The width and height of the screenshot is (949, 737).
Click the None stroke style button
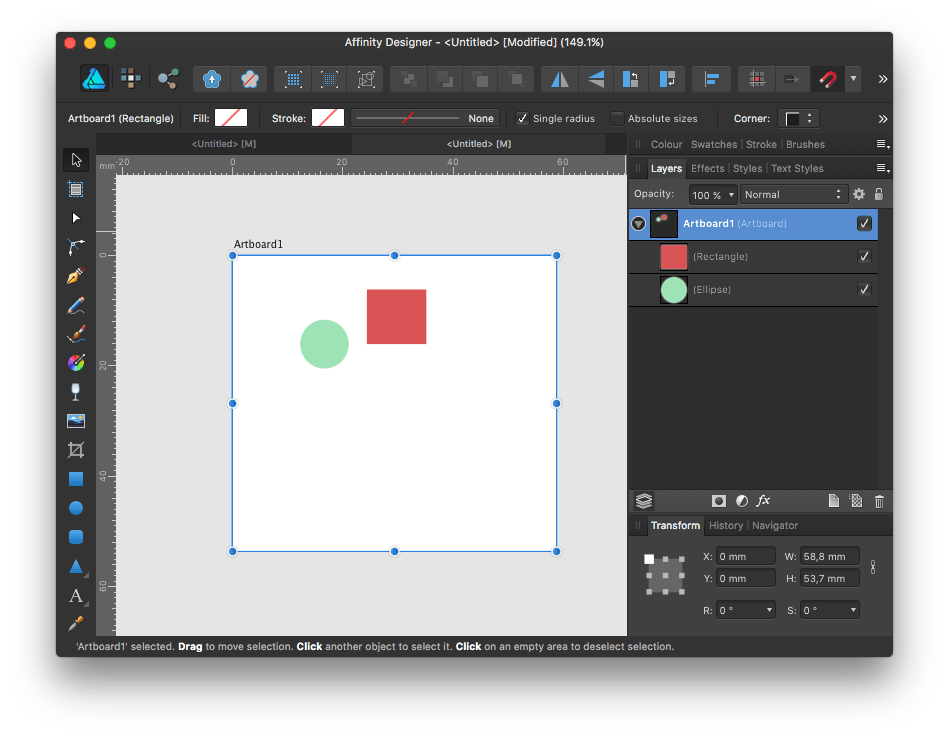click(x=481, y=117)
